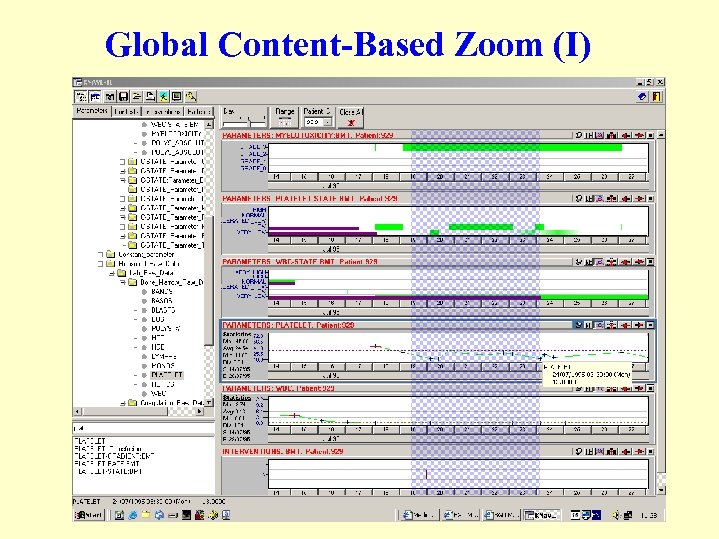Expand the Constant_parameter folder in the tree

[x=100, y=254]
